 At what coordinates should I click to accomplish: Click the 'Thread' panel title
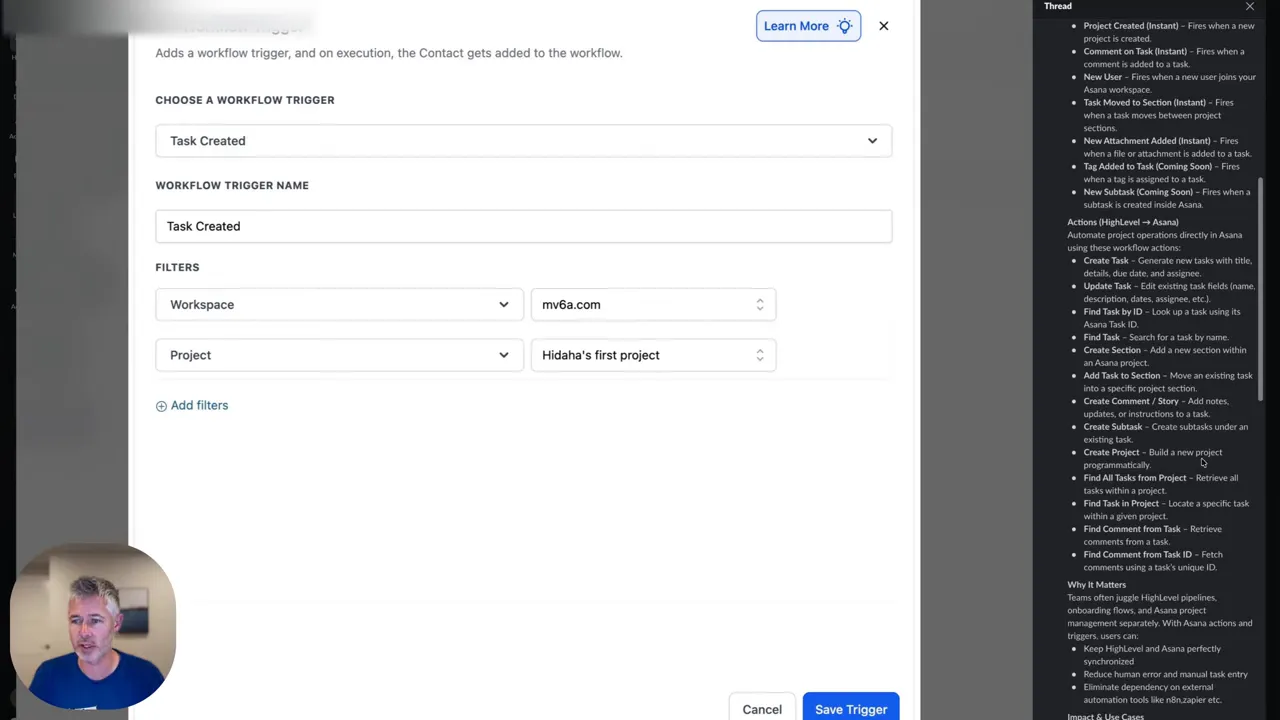pyautogui.click(x=1058, y=6)
